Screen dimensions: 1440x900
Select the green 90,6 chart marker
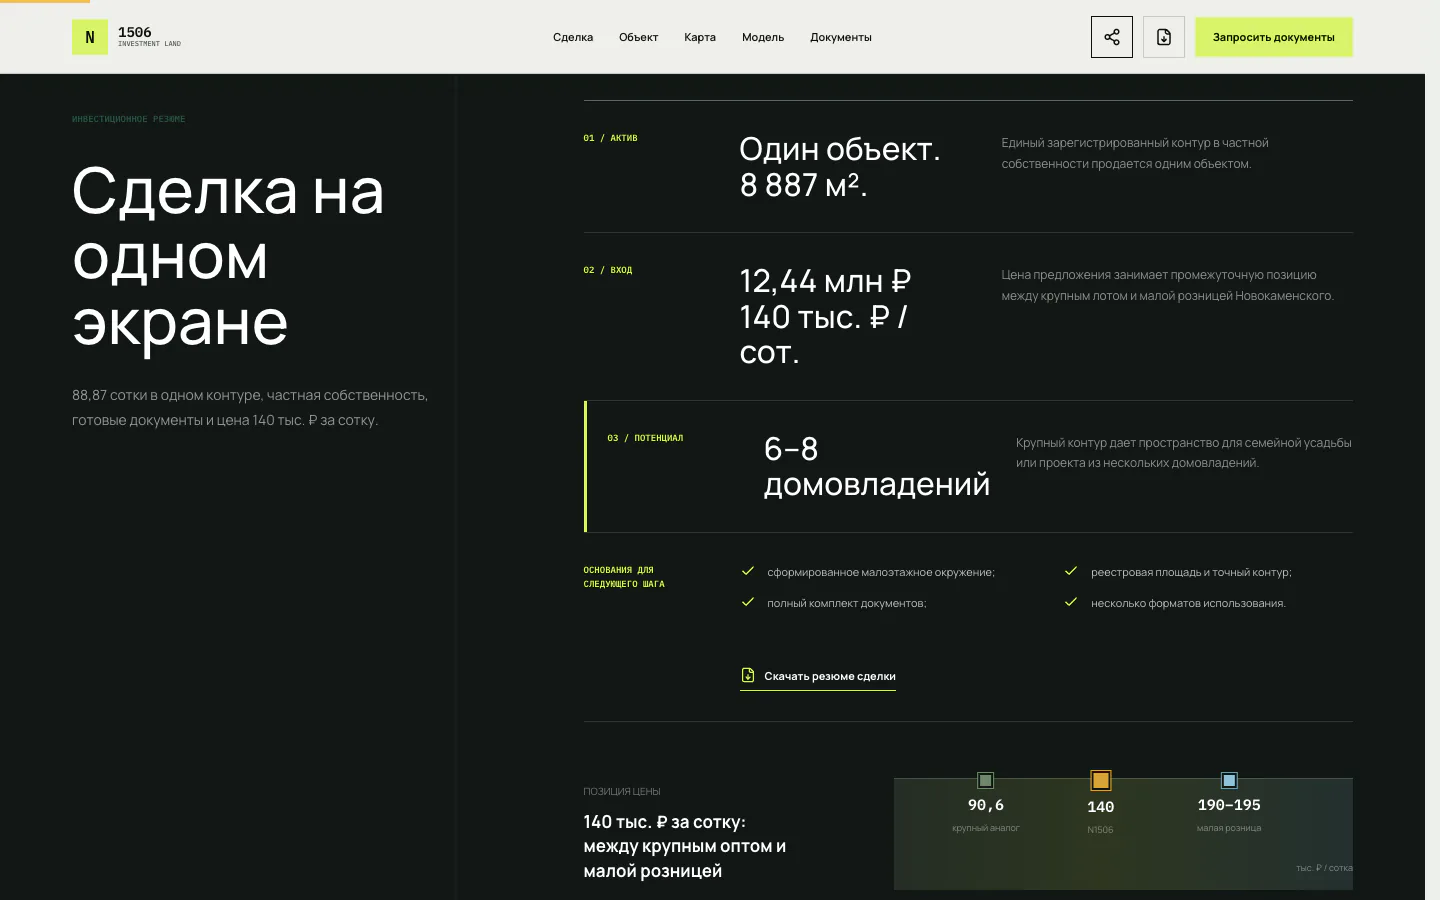click(x=985, y=780)
